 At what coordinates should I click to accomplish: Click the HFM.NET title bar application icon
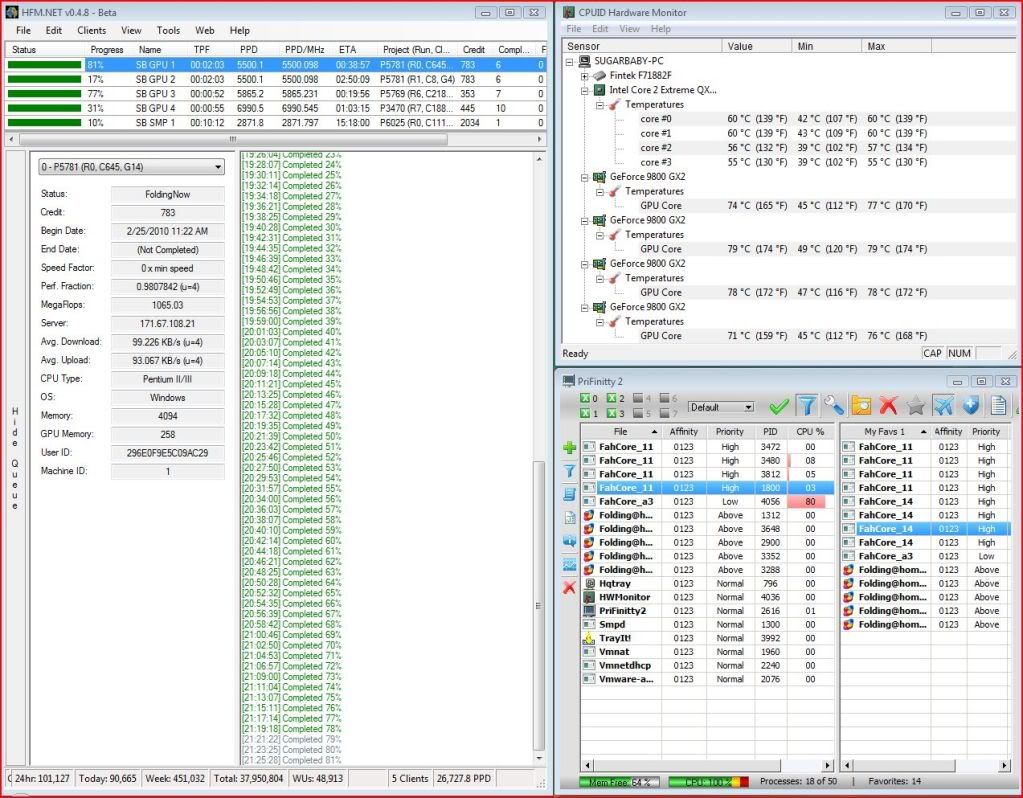tap(12, 12)
